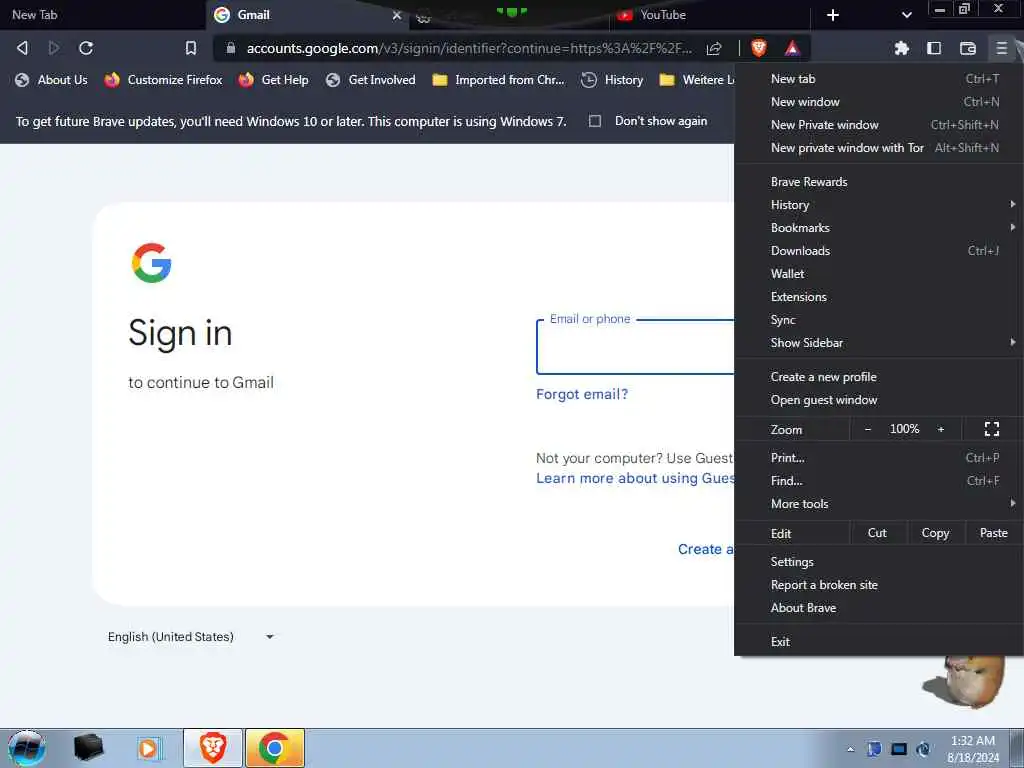Open About Brave
Viewport: 1024px width, 768px height.
[x=879, y=607]
